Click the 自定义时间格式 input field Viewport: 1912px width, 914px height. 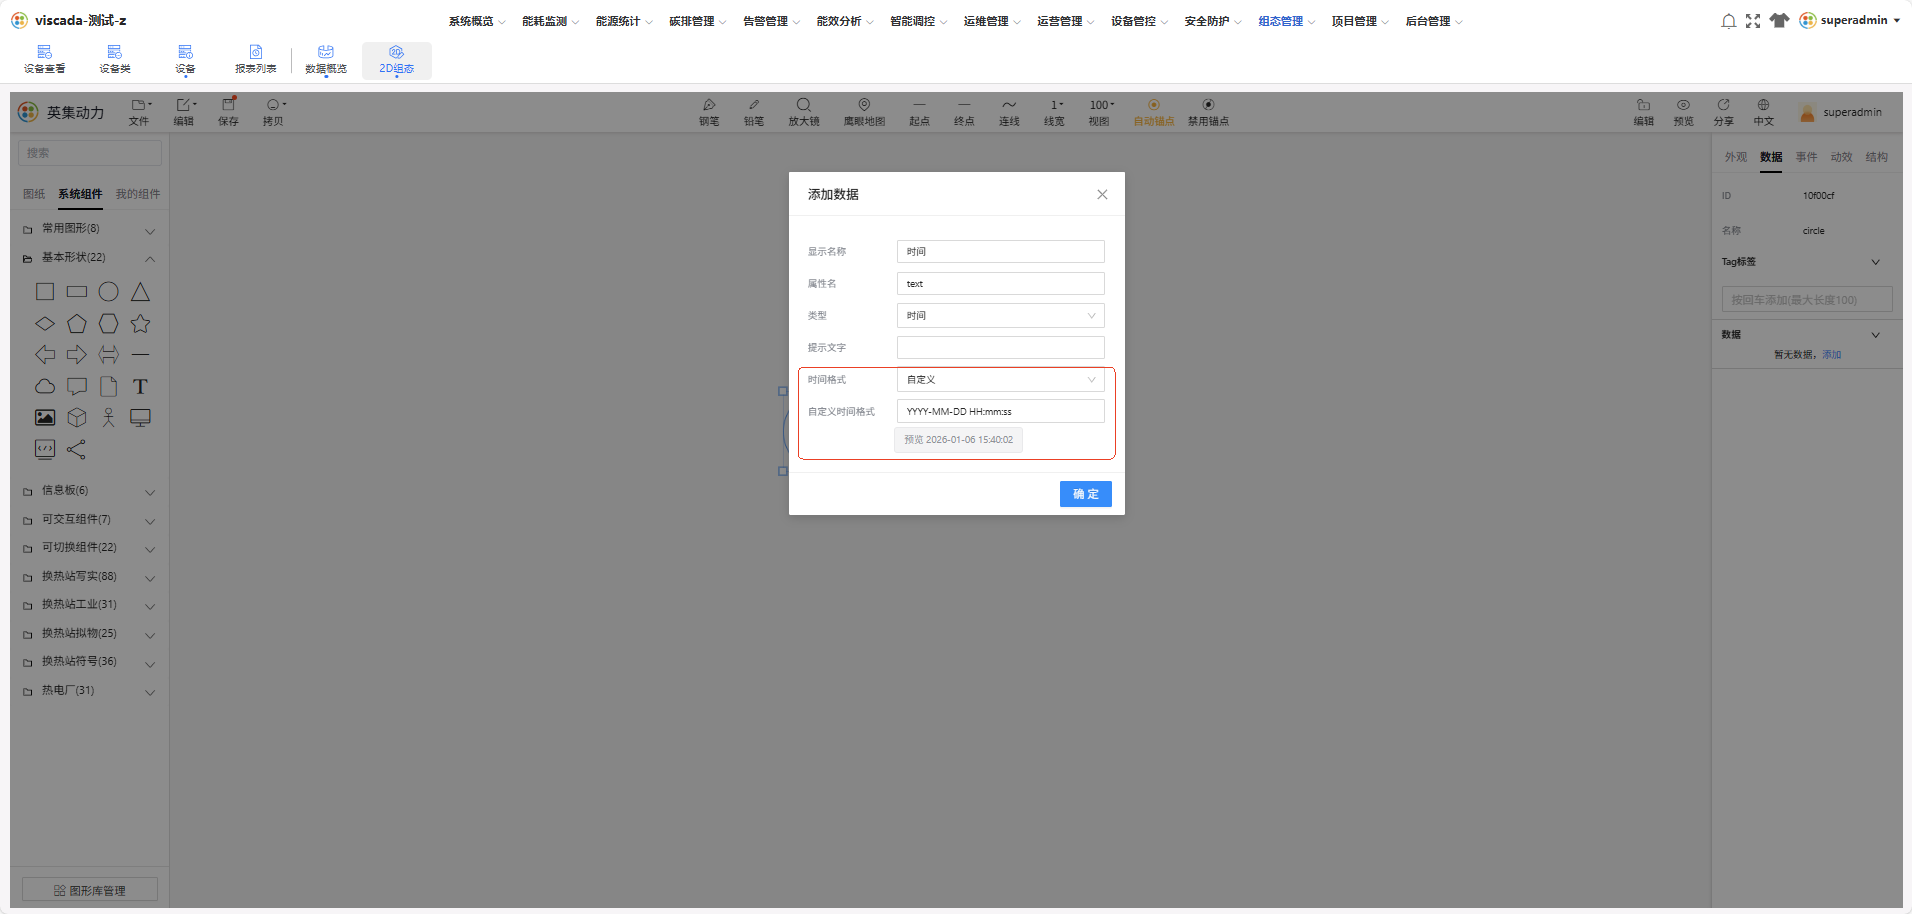point(1001,412)
